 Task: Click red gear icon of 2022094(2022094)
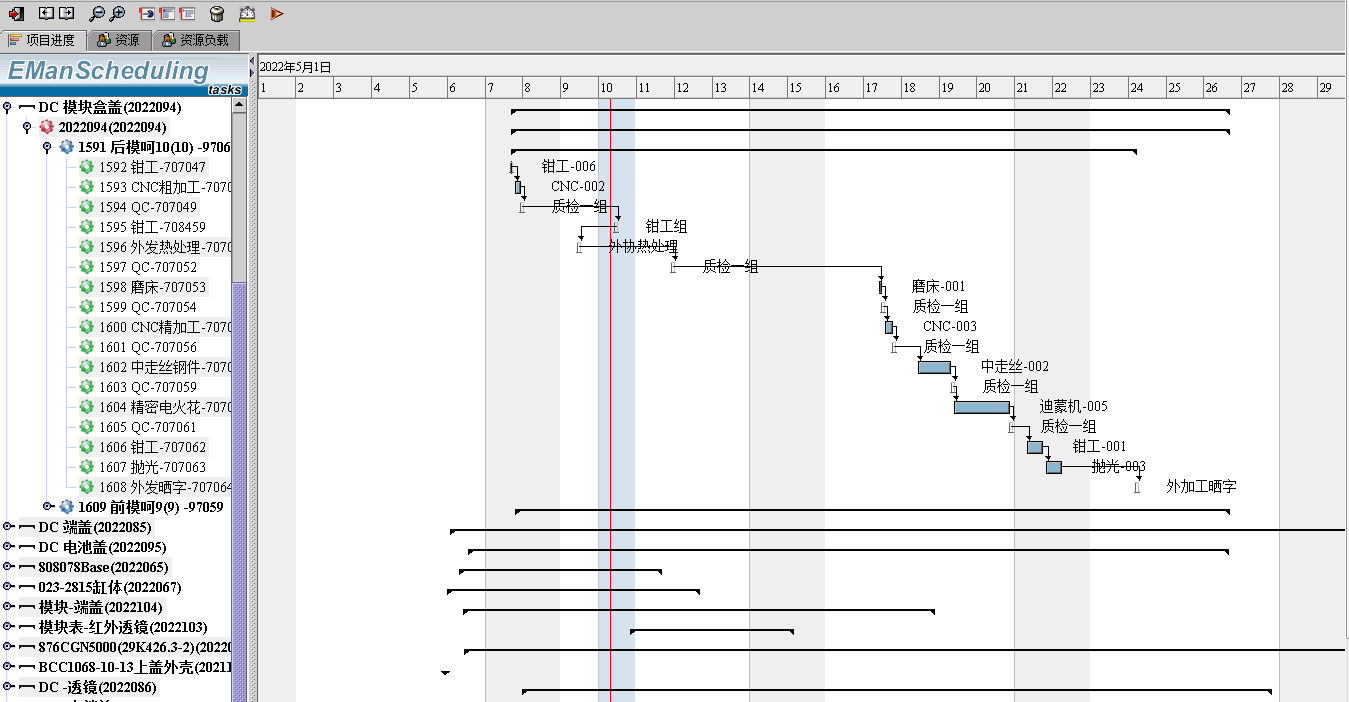(46, 127)
